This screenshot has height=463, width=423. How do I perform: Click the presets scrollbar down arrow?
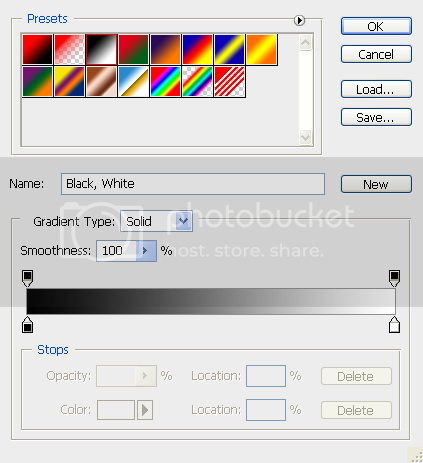click(x=306, y=137)
